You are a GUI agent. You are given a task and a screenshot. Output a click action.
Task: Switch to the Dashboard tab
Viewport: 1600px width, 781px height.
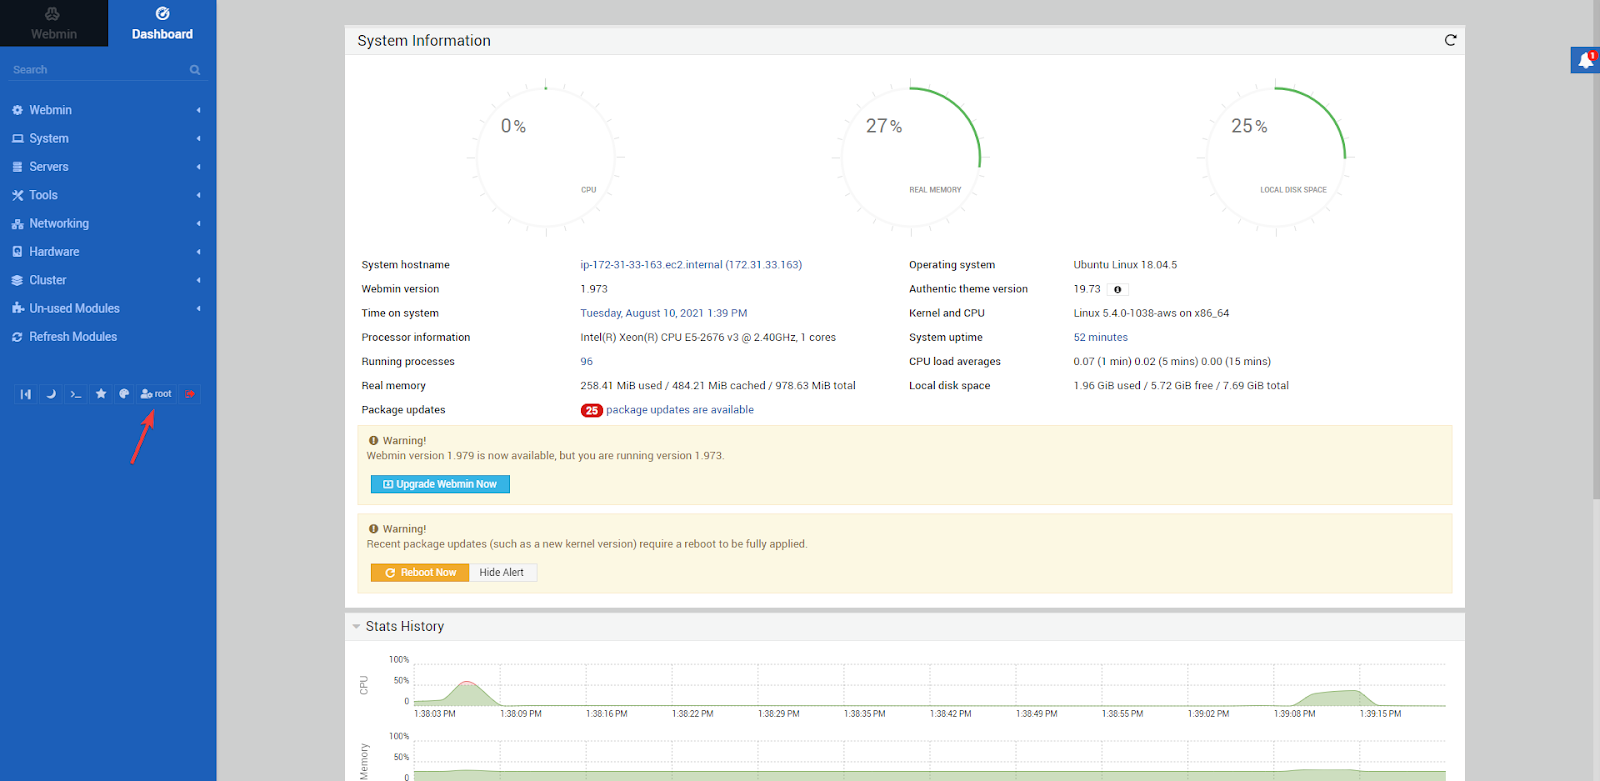162,23
